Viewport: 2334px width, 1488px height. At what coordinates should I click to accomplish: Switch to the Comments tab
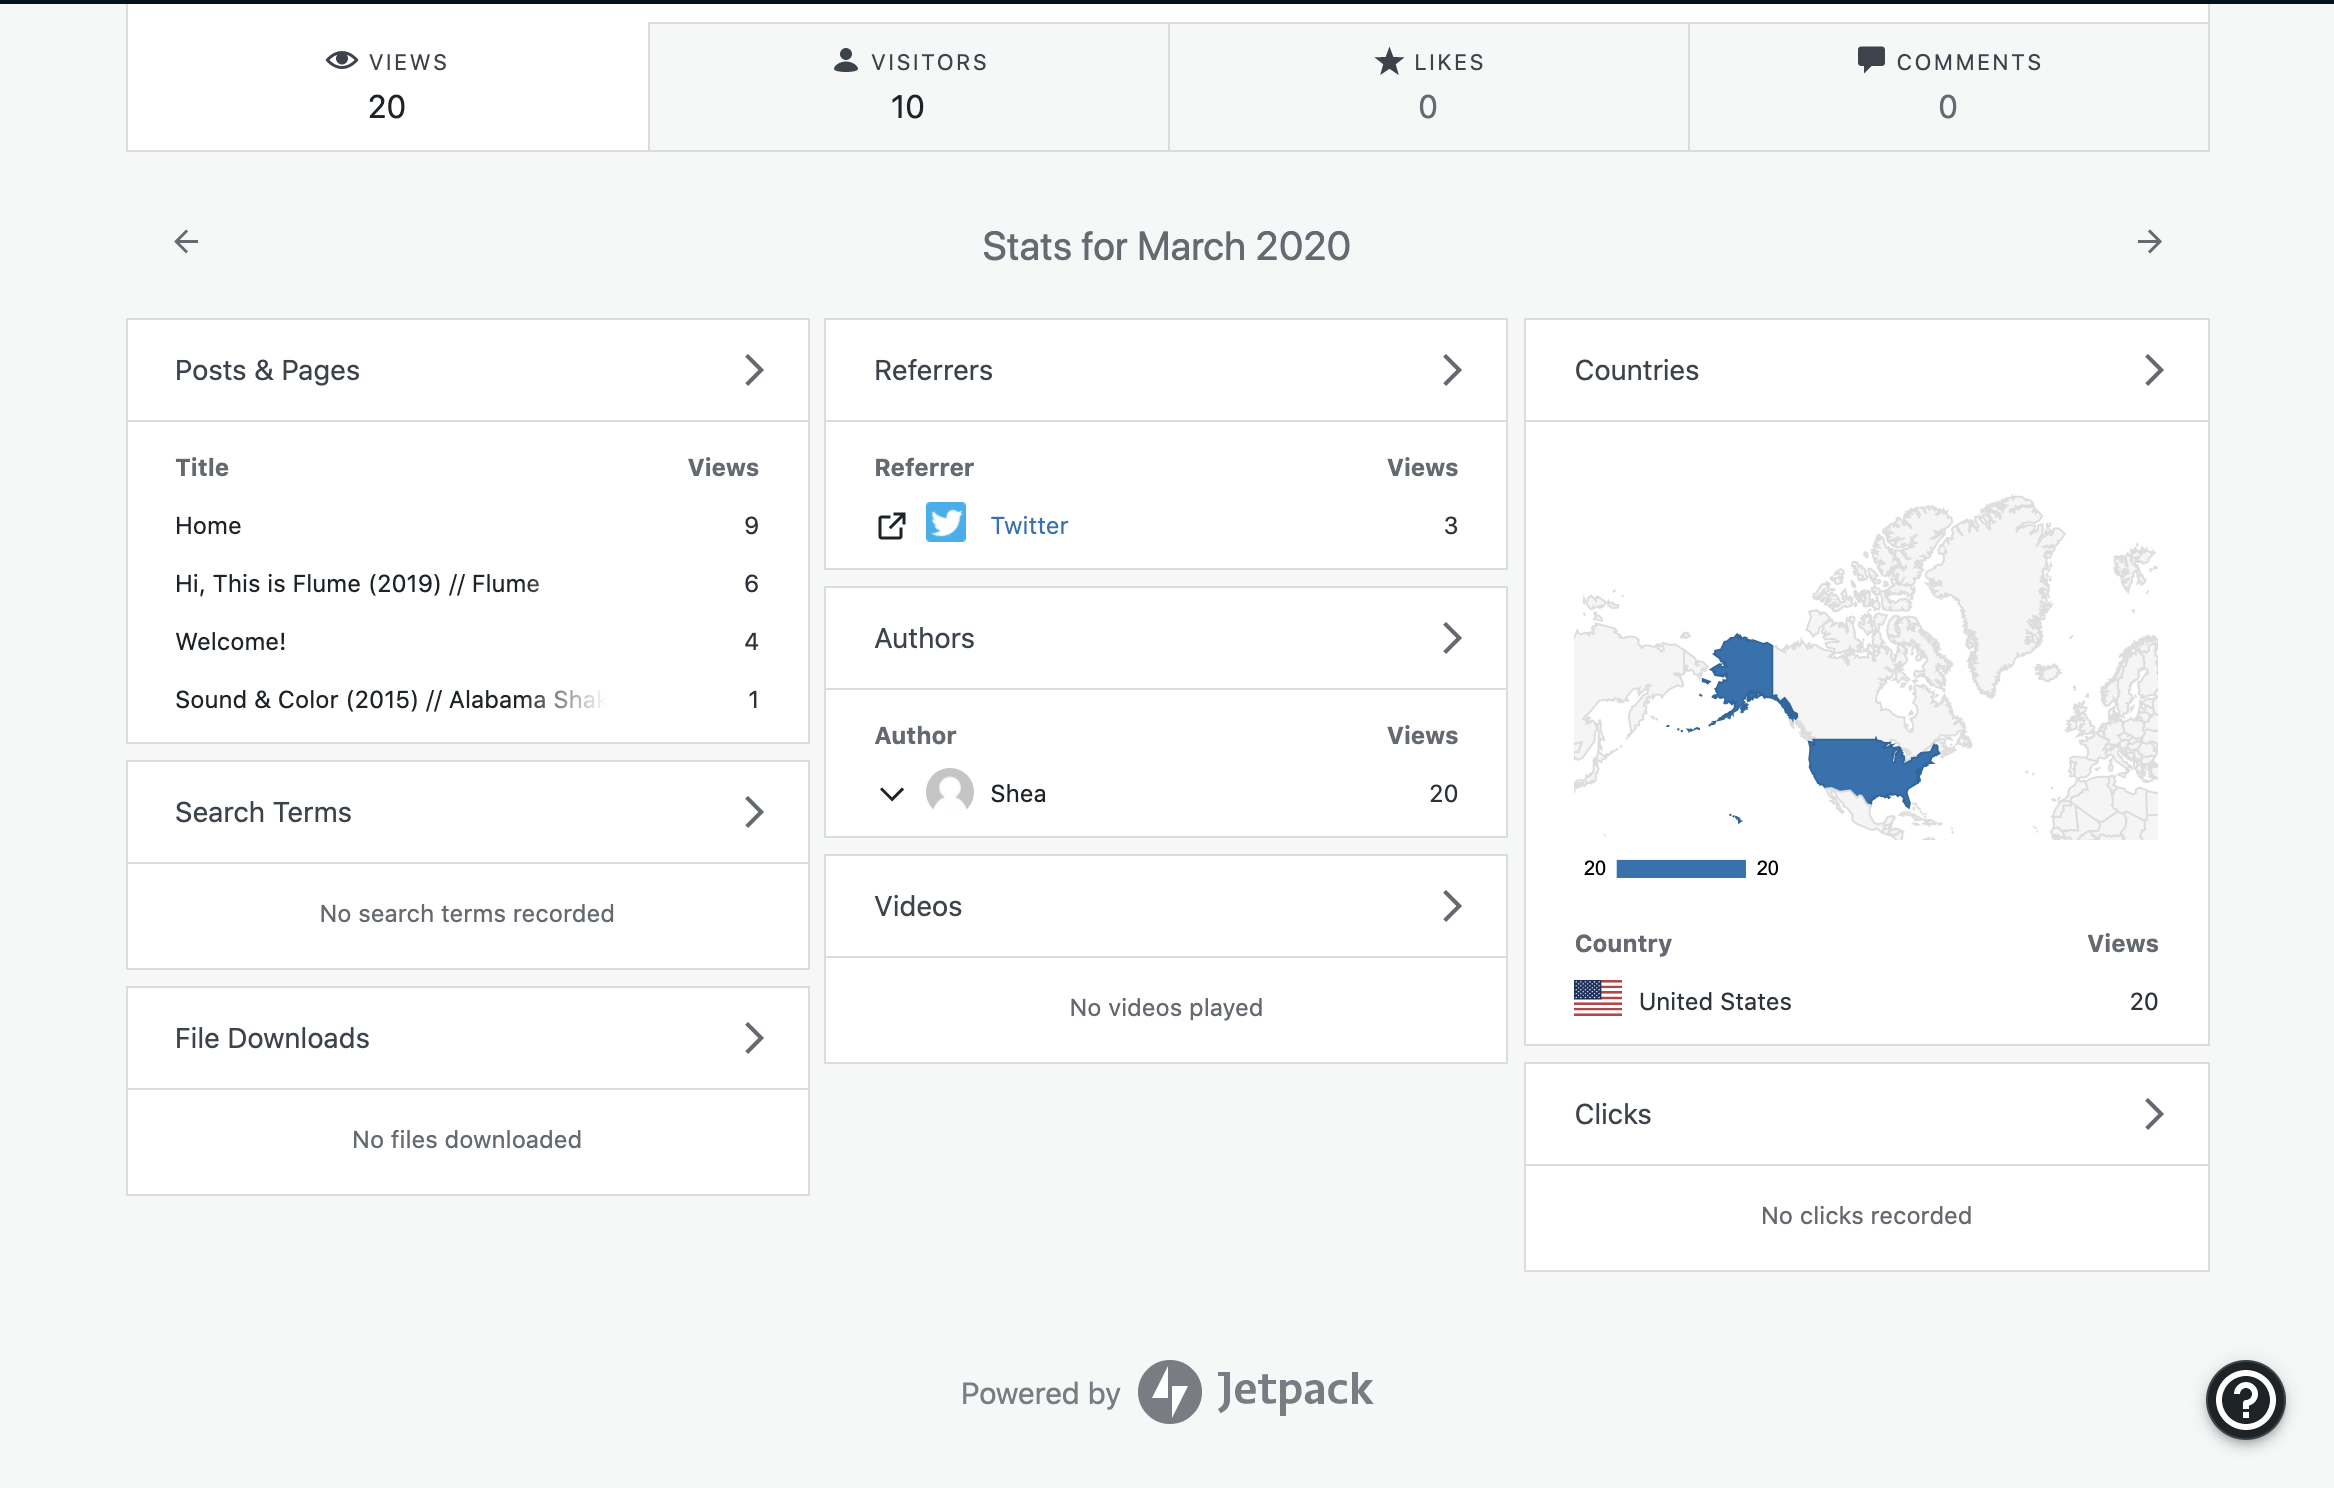pyautogui.click(x=1948, y=86)
